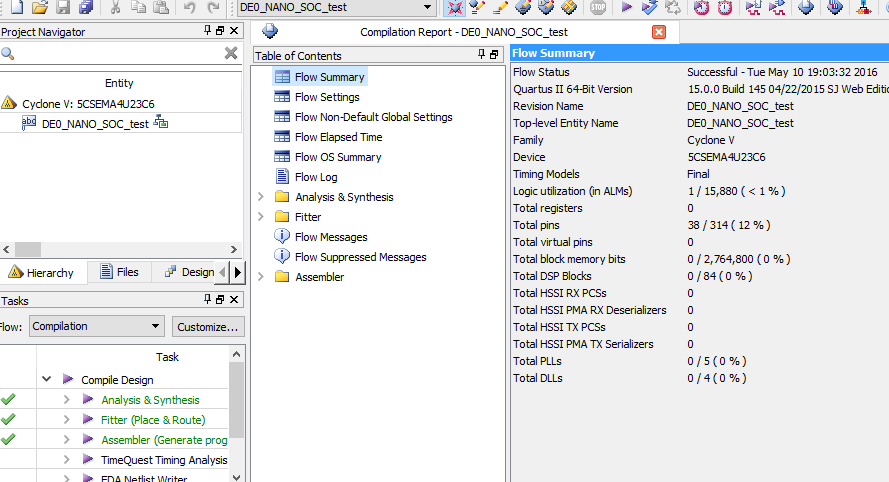
Task: Float the Project Navigator panel
Action: (220, 31)
